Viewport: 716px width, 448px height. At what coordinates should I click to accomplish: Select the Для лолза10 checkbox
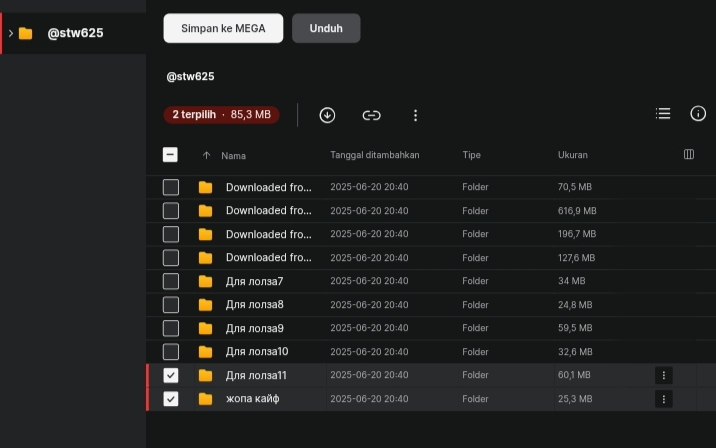(171, 352)
